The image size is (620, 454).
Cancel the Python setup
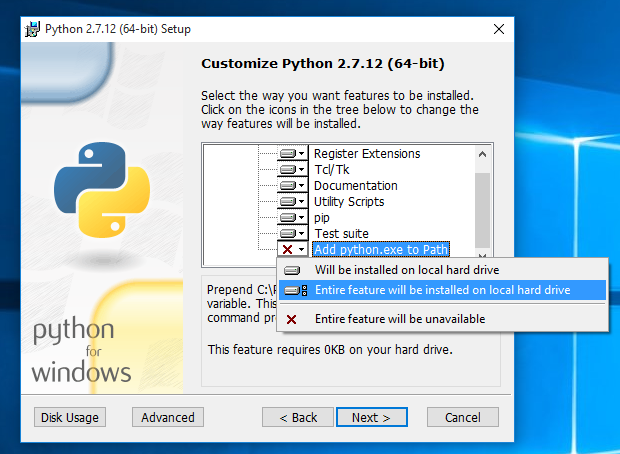pyautogui.click(x=463, y=417)
